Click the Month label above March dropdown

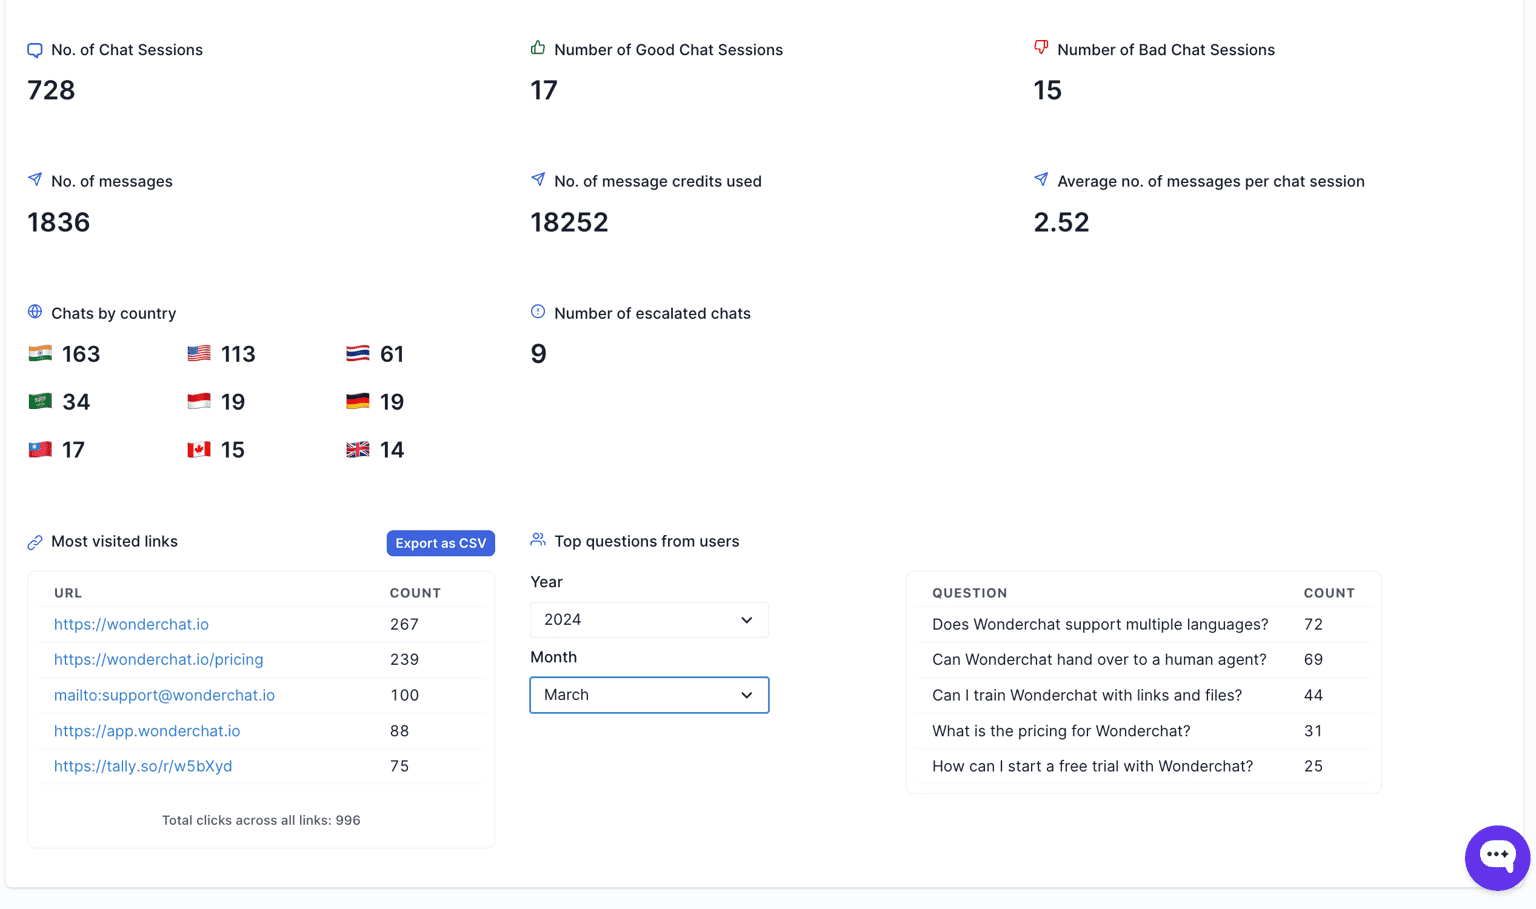[553, 657]
